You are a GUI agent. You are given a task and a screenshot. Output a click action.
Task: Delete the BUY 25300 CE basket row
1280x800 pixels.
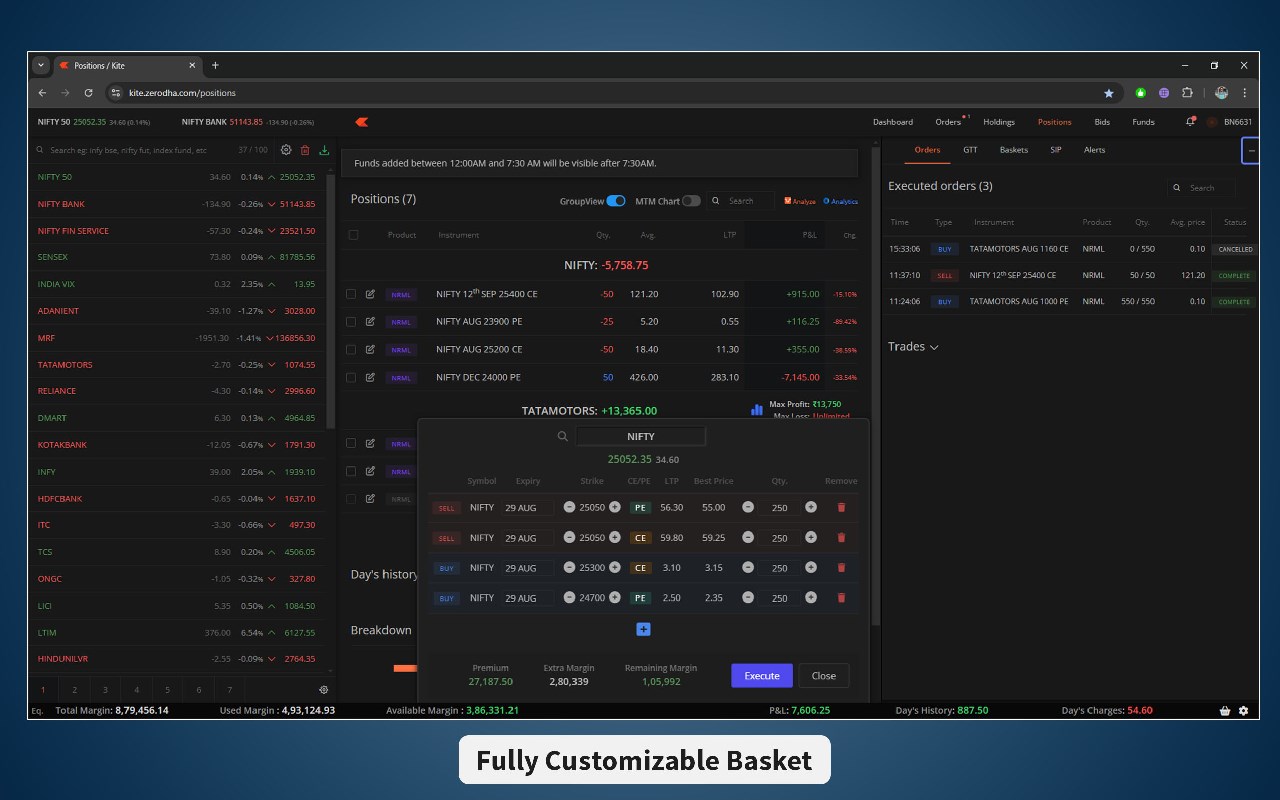point(841,568)
